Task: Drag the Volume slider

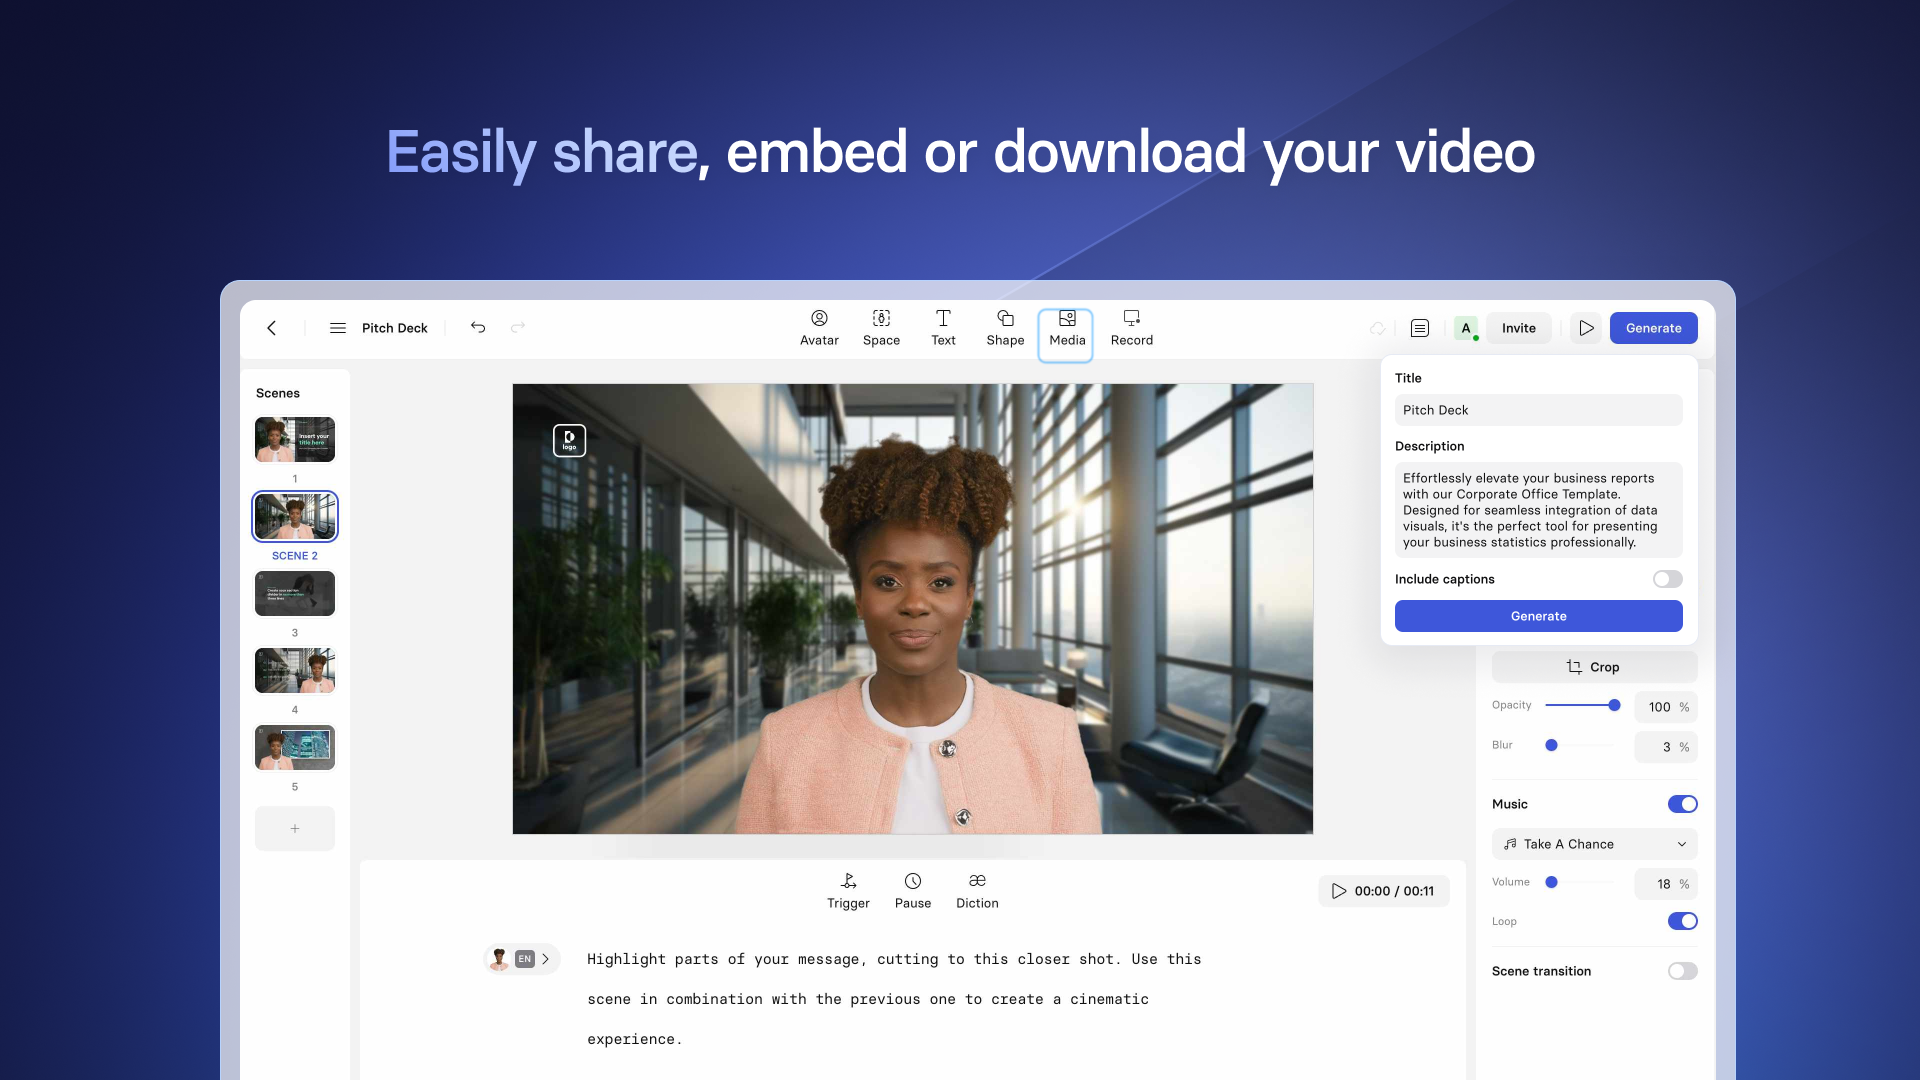Action: pyautogui.click(x=1552, y=881)
